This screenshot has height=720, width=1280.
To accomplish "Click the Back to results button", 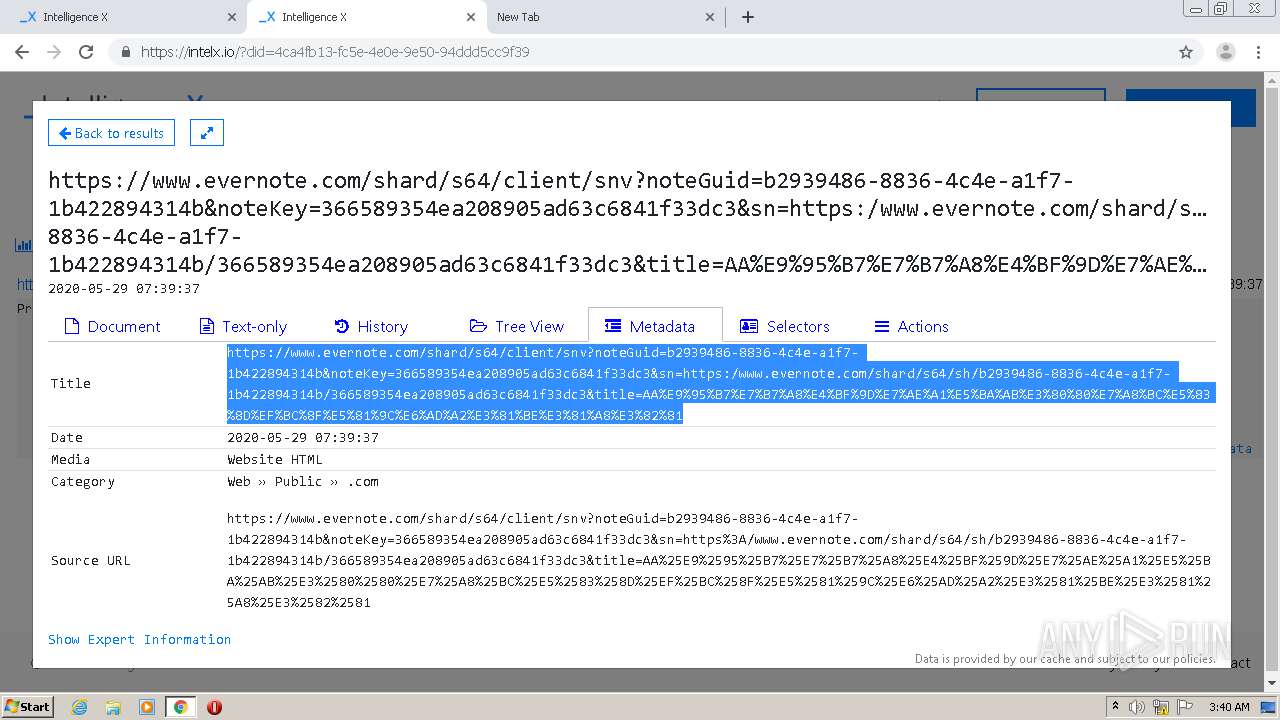I will pos(111,133).
